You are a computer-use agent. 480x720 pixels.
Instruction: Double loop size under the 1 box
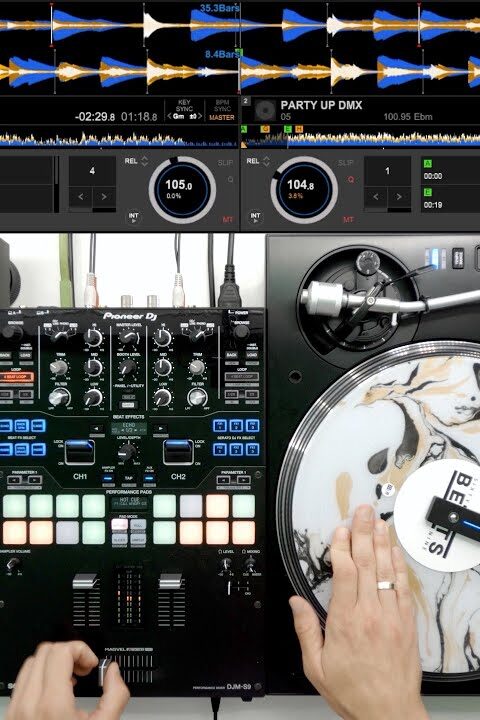(x=399, y=197)
